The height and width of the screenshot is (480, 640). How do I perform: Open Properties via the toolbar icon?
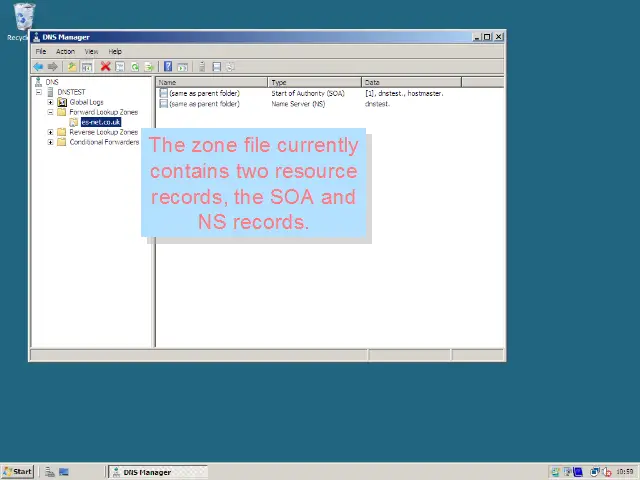click(120, 67)
